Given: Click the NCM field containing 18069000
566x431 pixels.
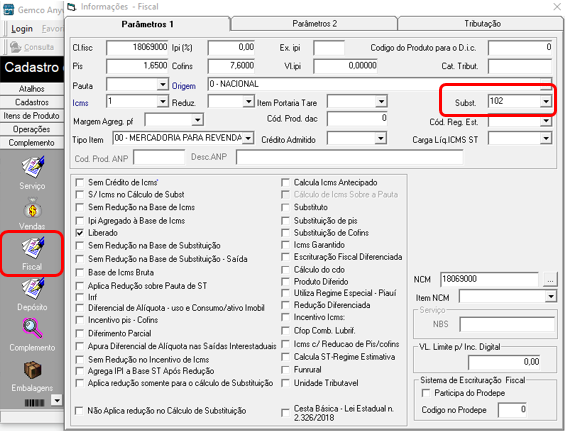Looking at the screenshot, I should (x=489, y=279).
